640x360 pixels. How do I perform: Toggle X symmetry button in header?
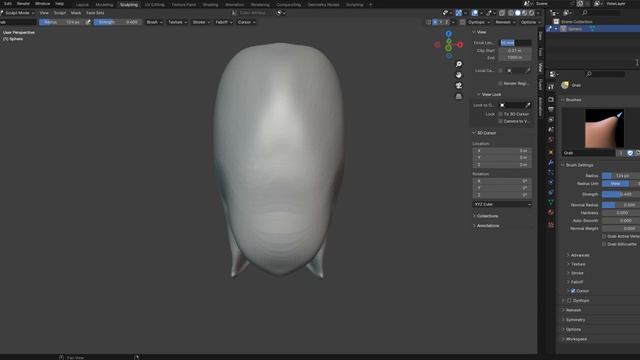click(435, 22)
